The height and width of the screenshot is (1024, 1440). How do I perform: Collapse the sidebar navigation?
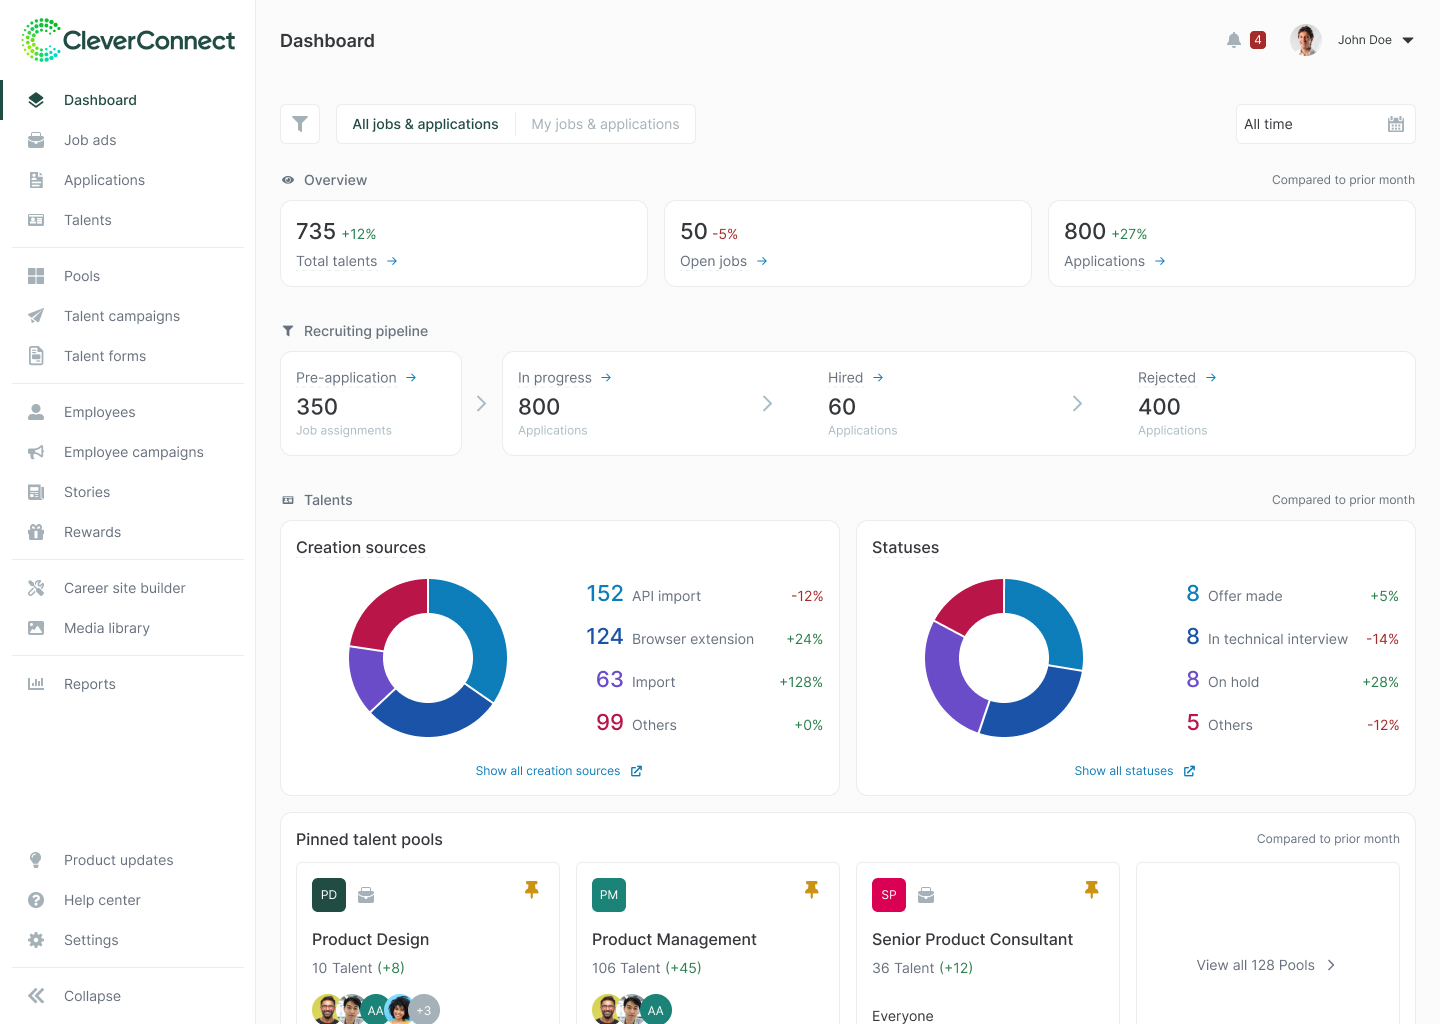[91, 996]
